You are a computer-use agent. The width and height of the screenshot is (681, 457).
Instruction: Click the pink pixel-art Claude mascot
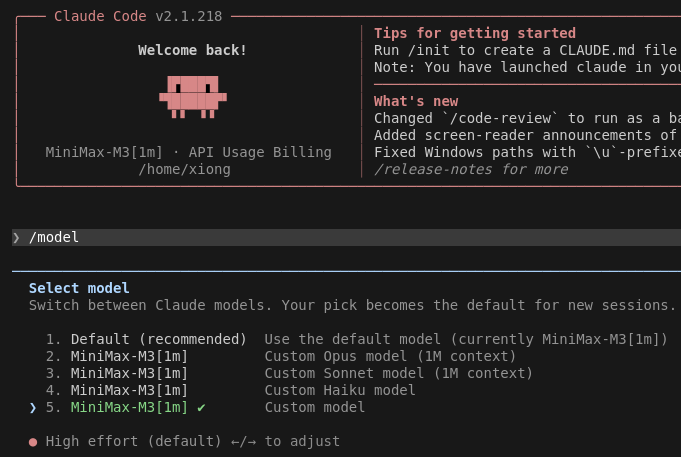[193, 97]
